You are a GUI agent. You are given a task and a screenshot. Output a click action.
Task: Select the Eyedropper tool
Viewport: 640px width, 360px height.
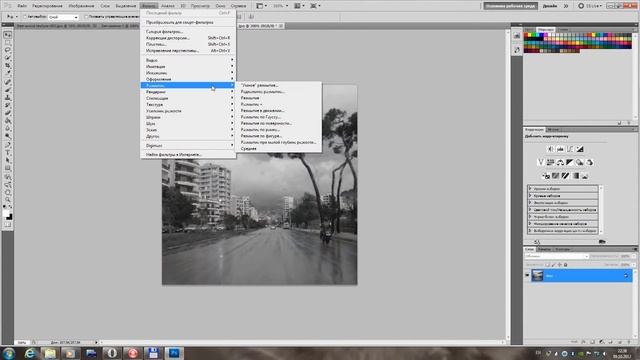[7, 73]
